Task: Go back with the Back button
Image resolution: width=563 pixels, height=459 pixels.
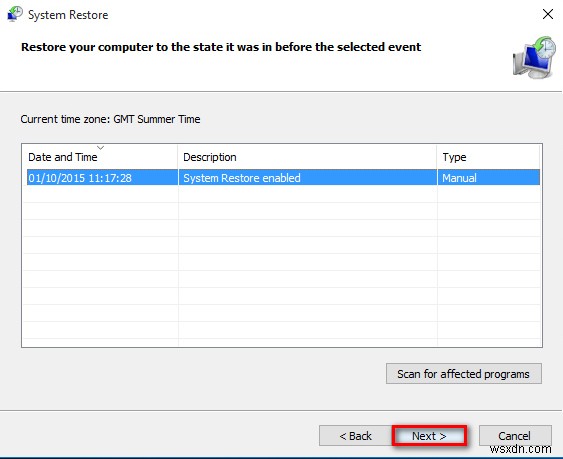Action: [355, 436]
